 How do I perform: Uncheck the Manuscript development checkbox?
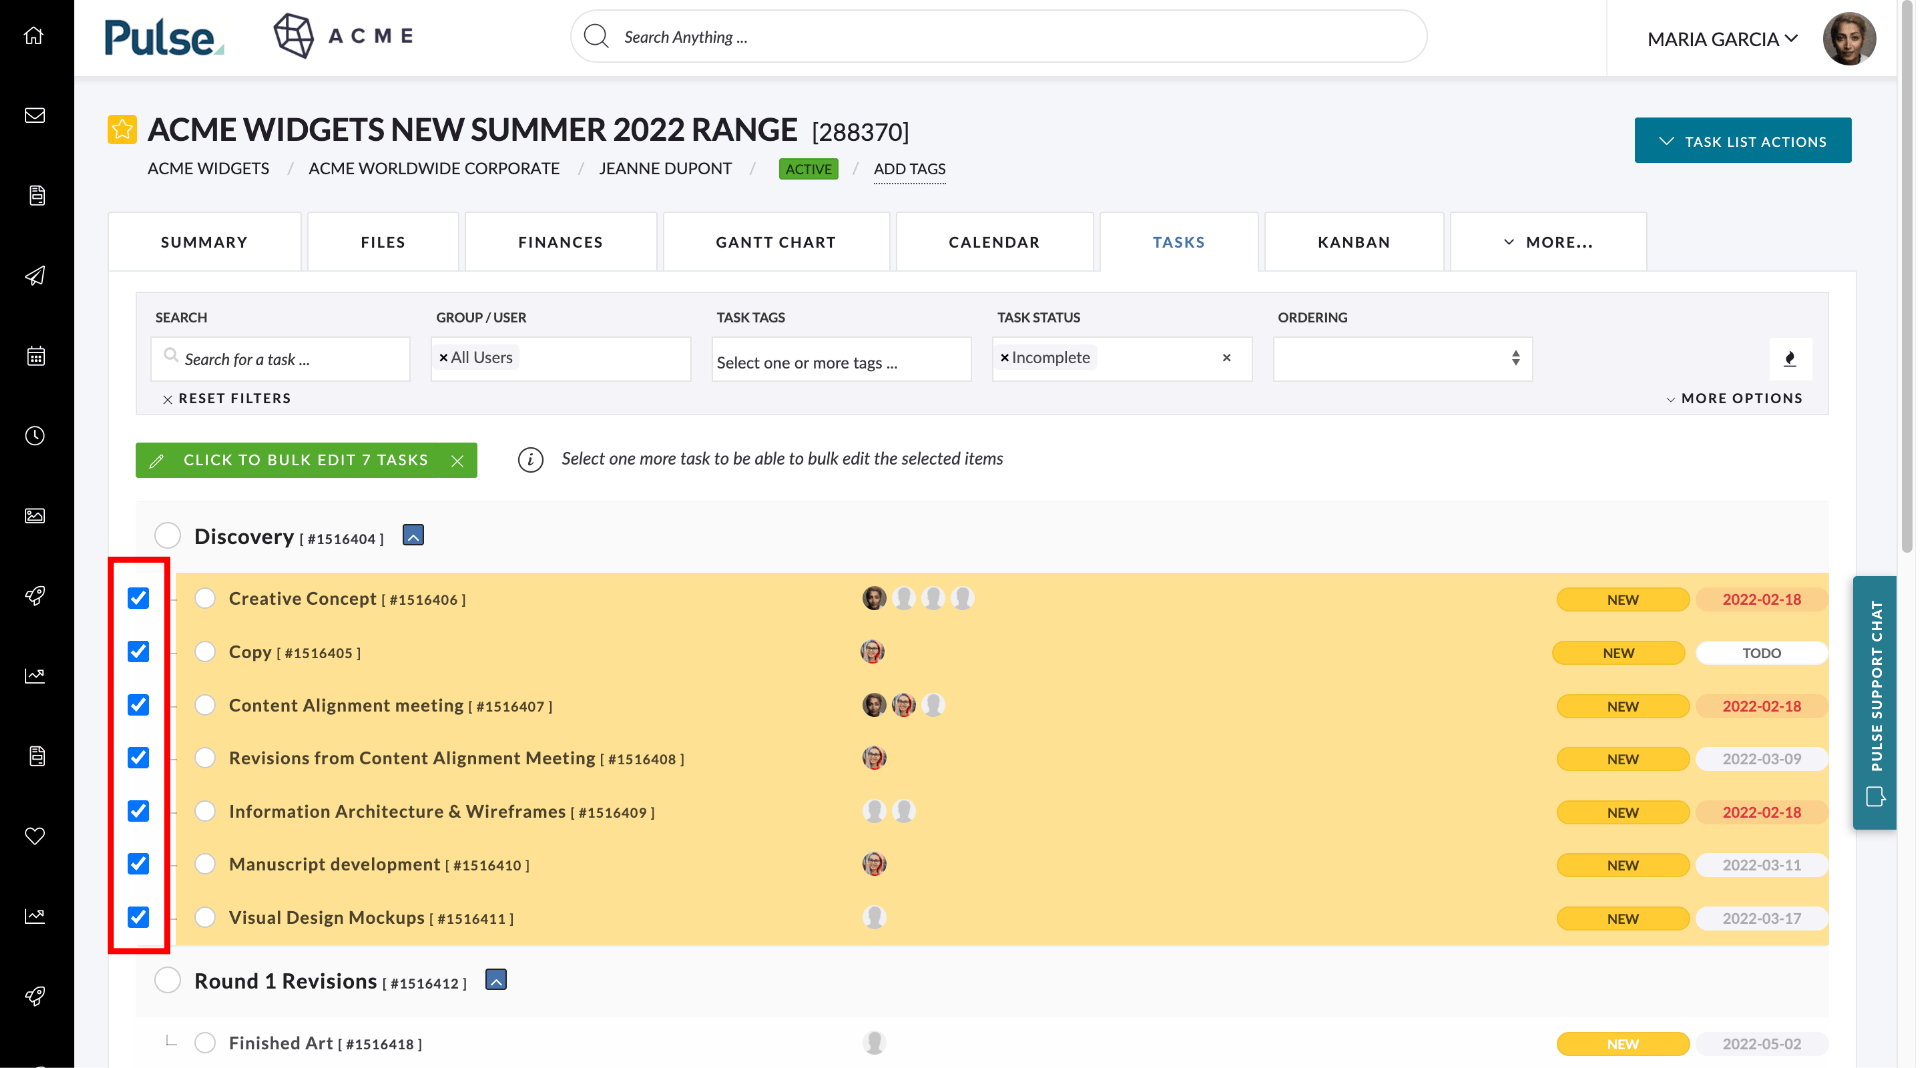(138, 864)
